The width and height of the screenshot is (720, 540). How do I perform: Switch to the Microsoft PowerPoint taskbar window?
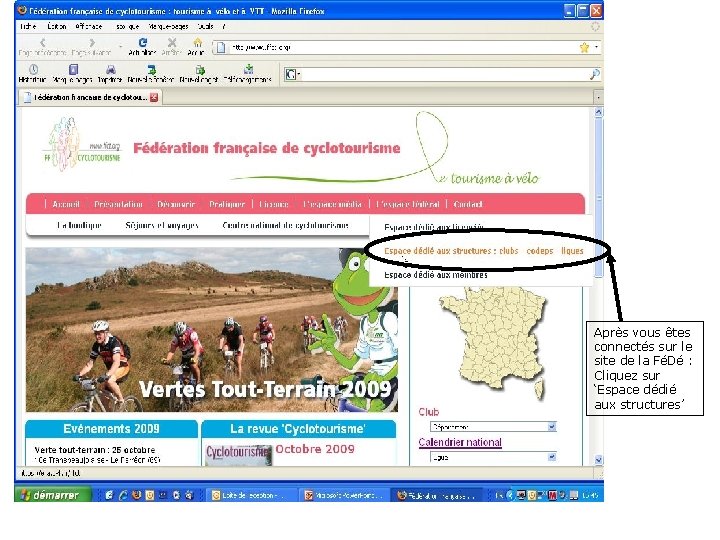345,495
